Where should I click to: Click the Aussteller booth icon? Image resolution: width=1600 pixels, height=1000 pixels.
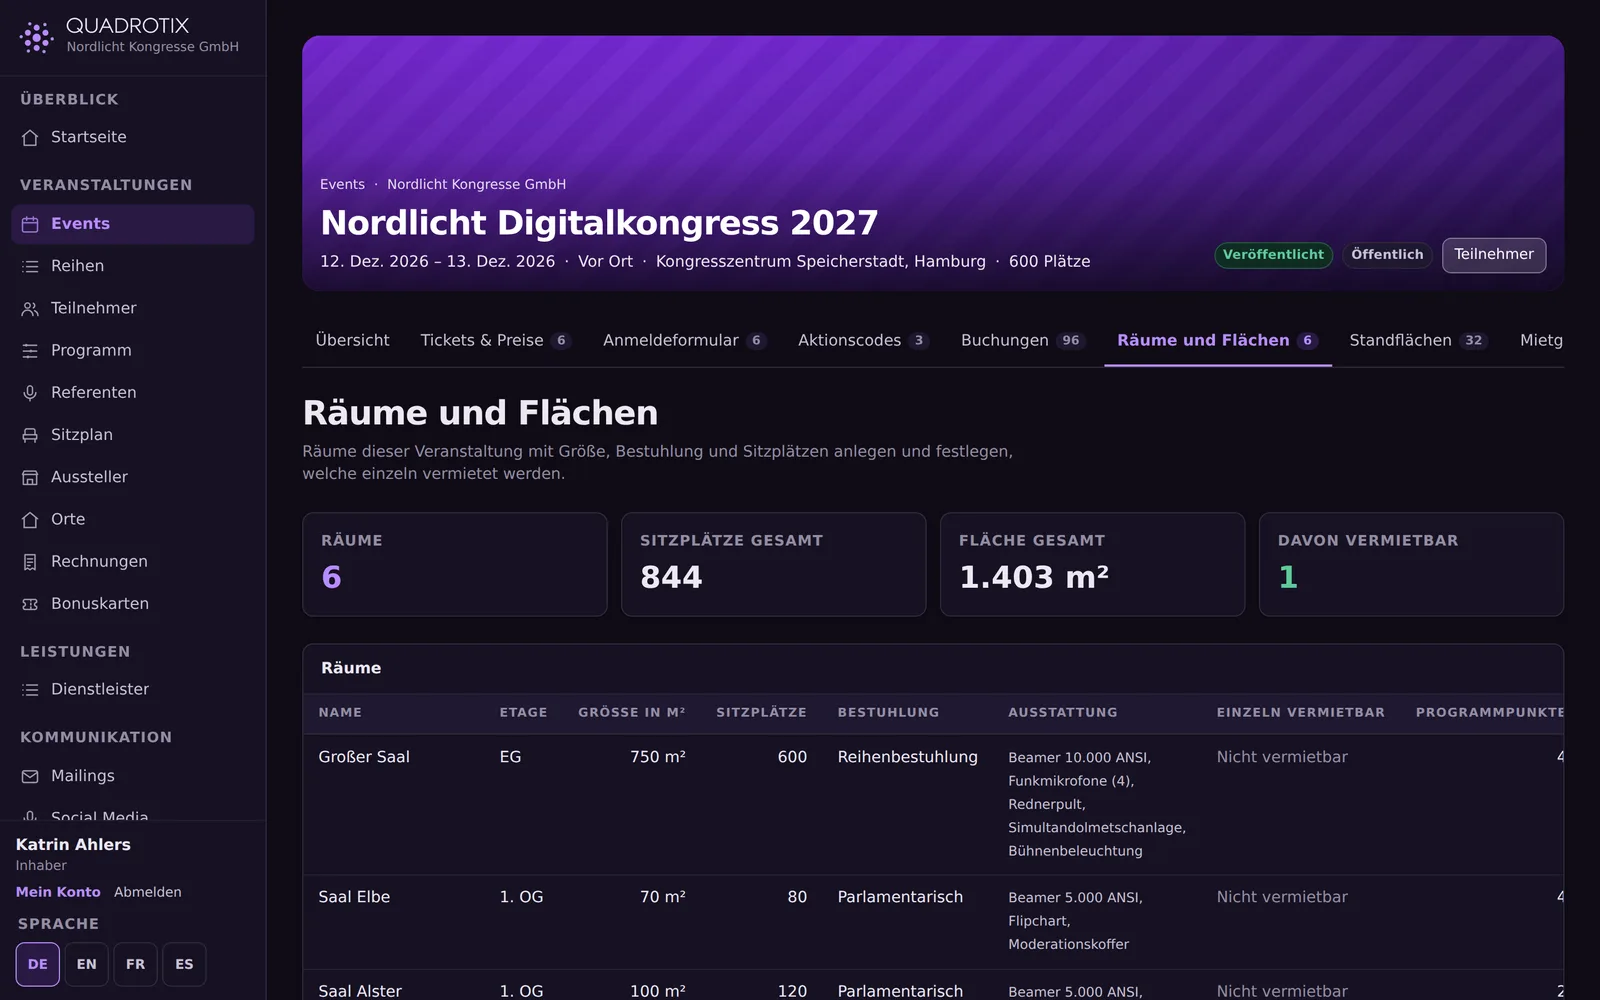tap(30, 478)
